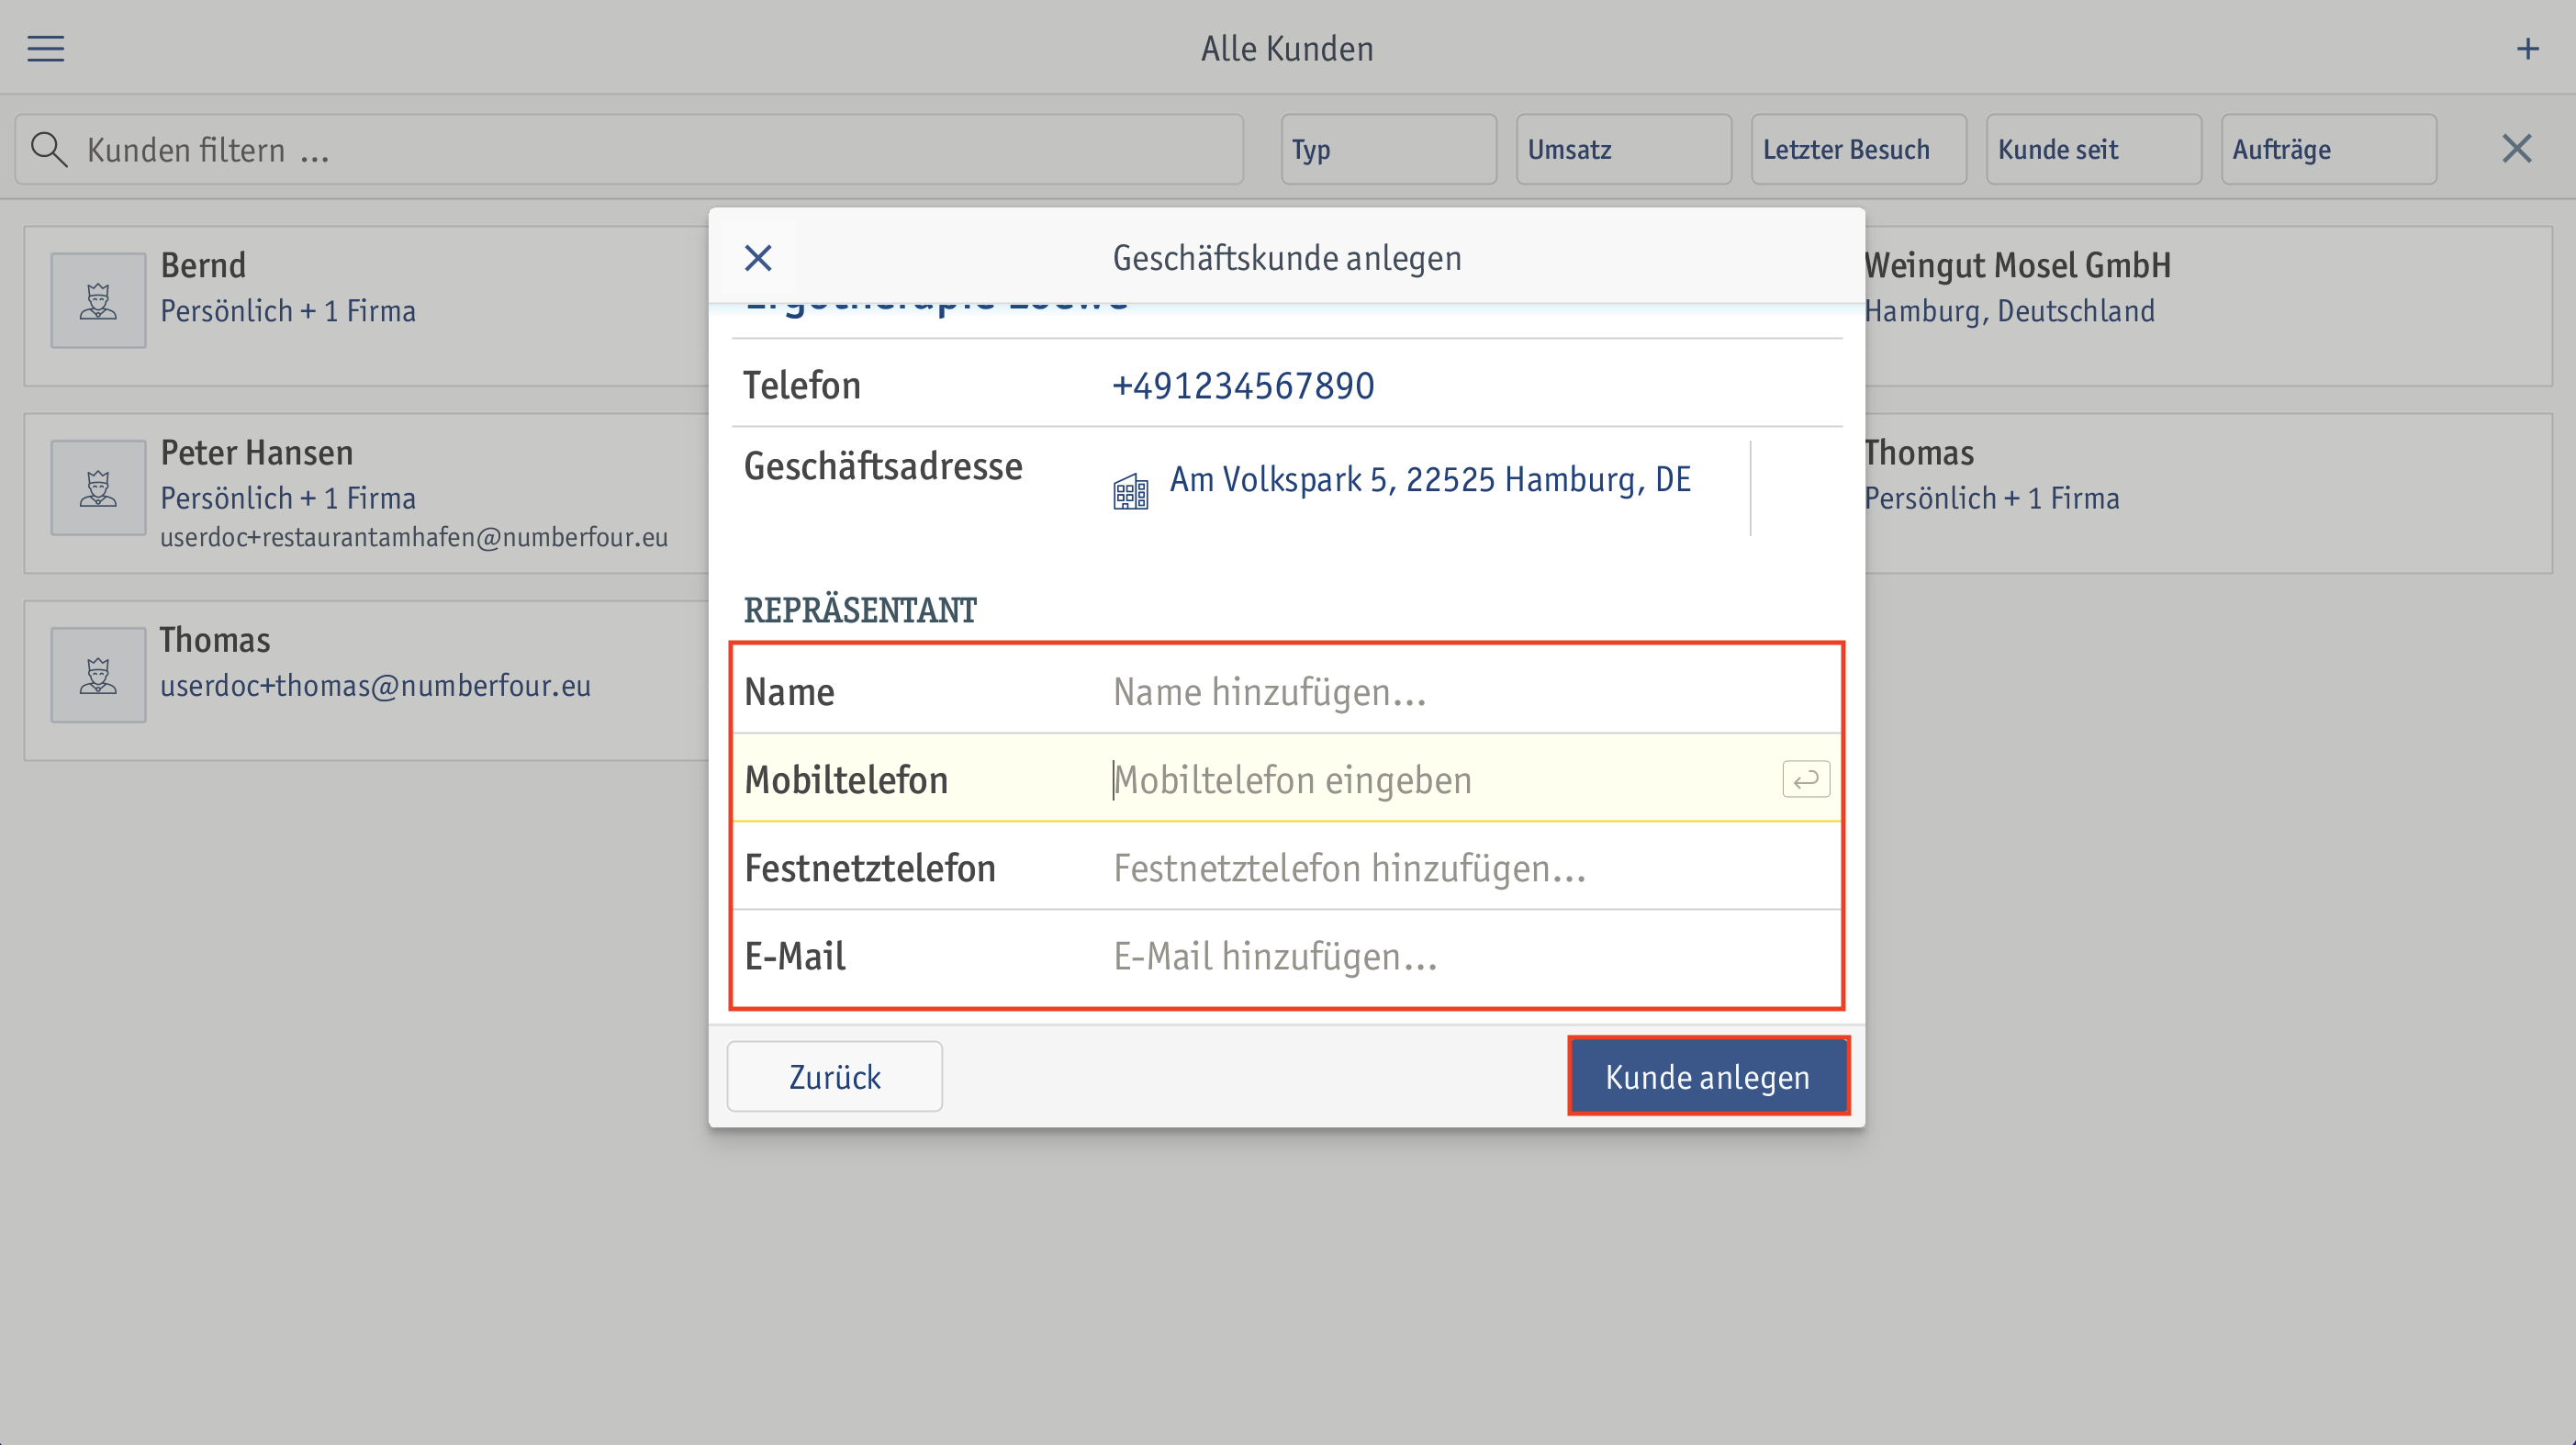Edit the Telefon number +491234567890
This screenshot has width=2576, height=1445.
point(1243,385)
